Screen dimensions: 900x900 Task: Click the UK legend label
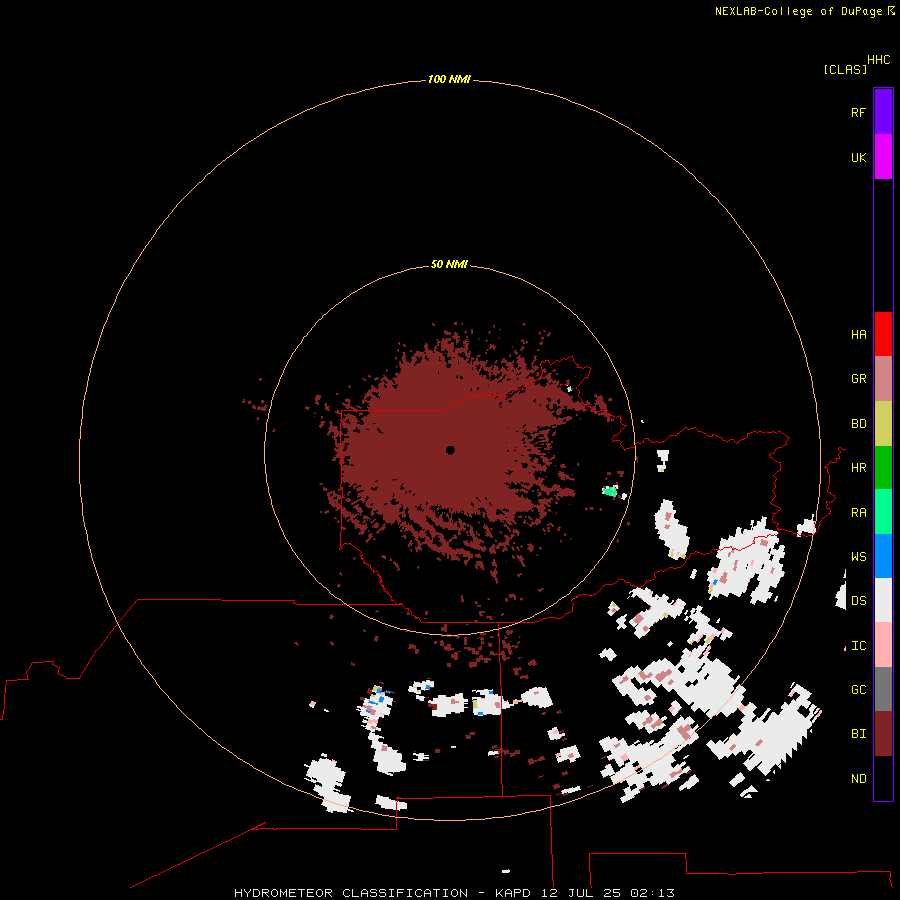point(858,157)
